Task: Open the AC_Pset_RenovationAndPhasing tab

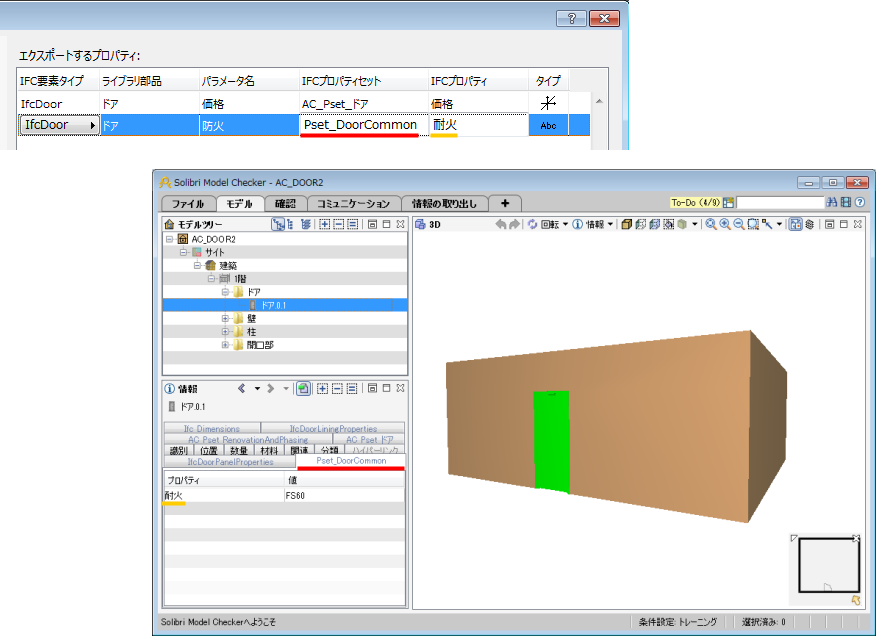Action: point(248,440)
